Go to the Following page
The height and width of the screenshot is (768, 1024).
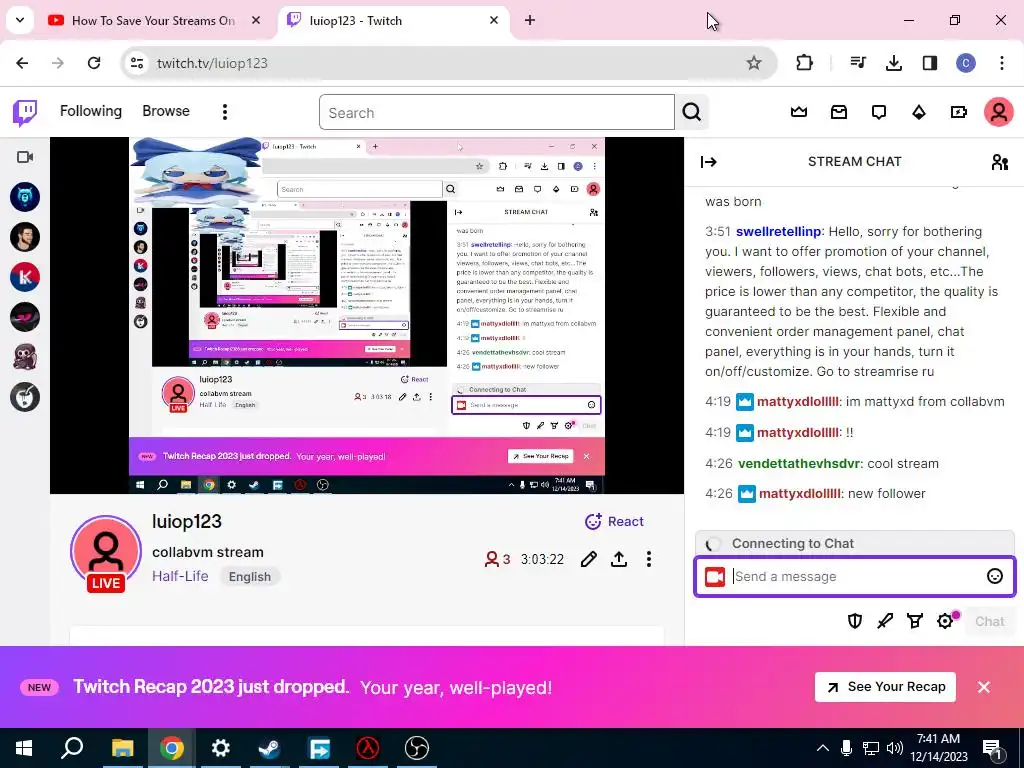pos(91,111)
